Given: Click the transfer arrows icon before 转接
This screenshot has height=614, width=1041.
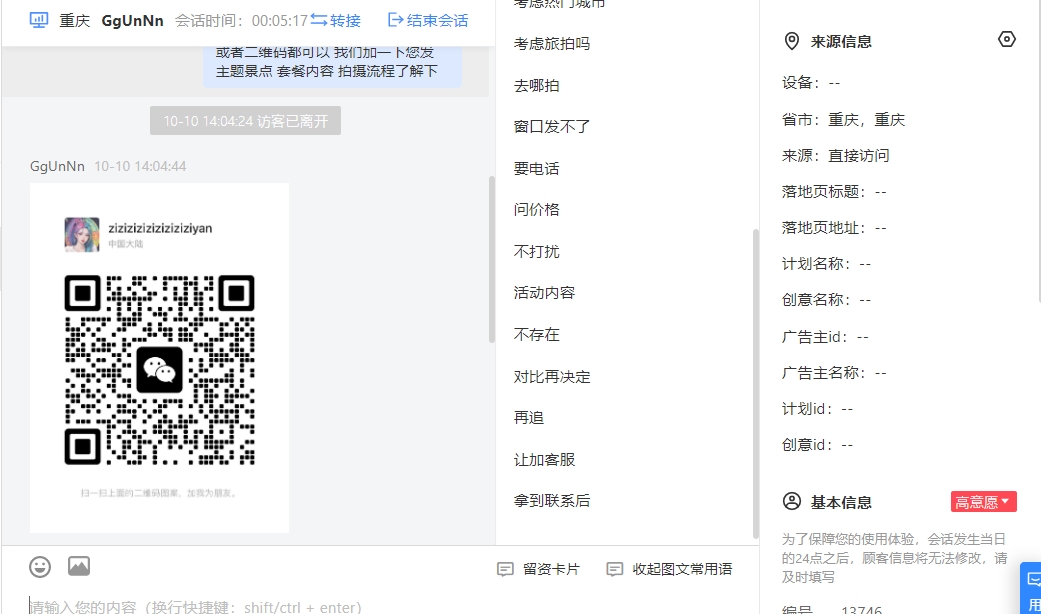Looking at the screenshot, I should tap(319, 20).
